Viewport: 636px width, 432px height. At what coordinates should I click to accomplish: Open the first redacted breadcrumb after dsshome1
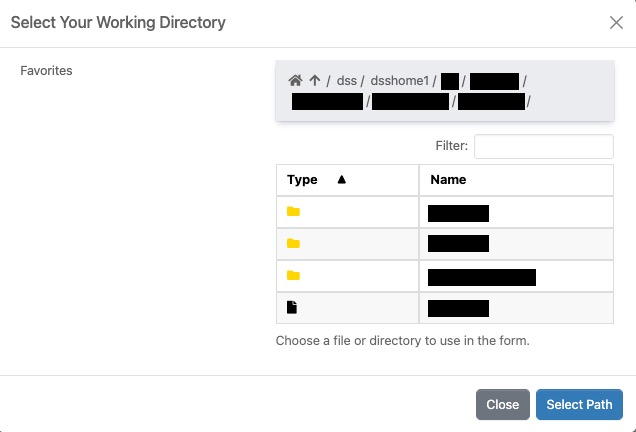click(x=449, y=81)
